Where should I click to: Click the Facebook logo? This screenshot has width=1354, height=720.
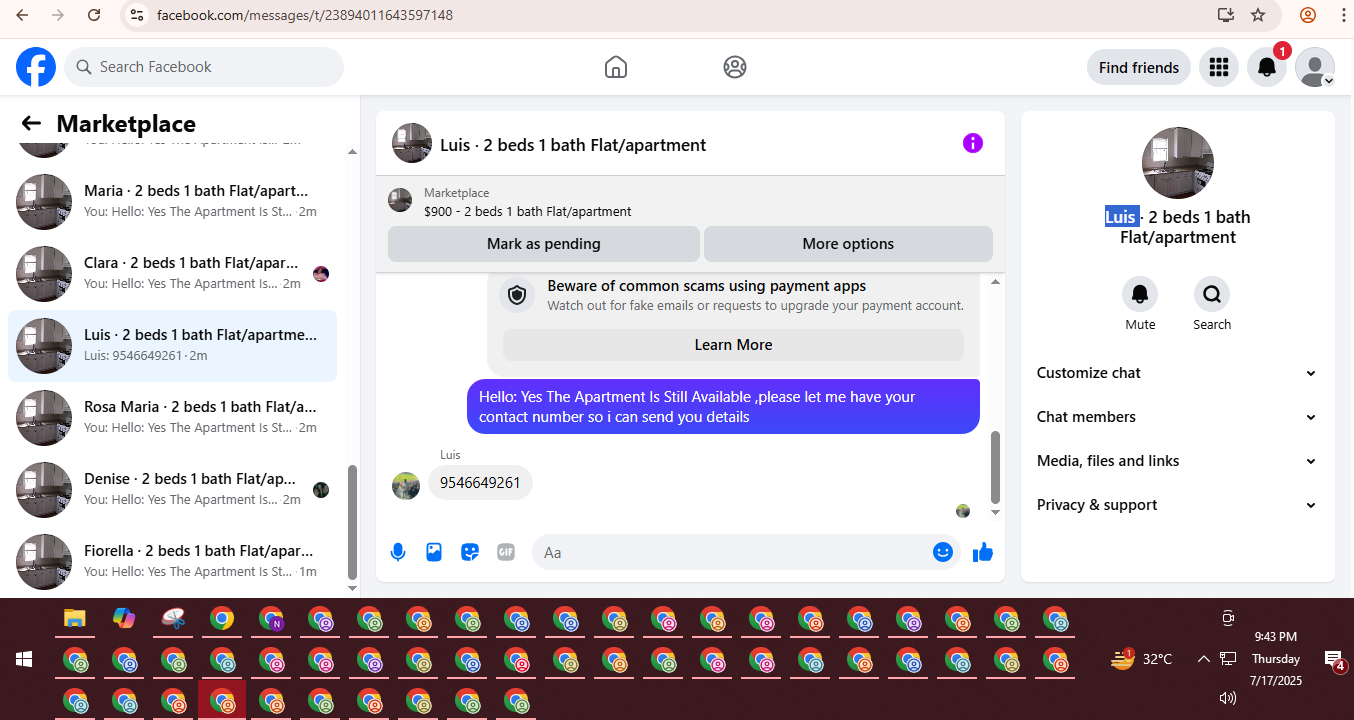coord(36,67)
